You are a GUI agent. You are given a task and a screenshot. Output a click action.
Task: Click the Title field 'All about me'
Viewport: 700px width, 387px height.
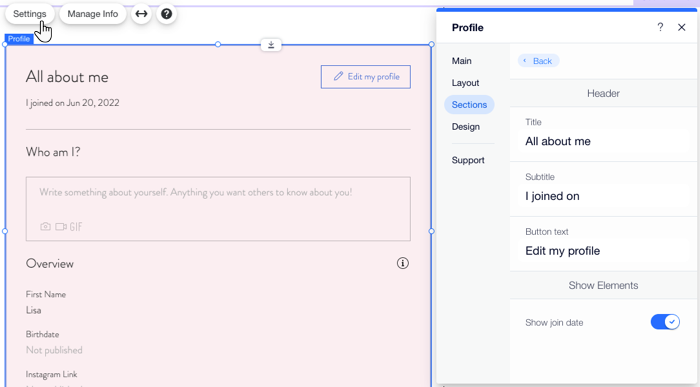pyautogui.click(x=604, y=141)
